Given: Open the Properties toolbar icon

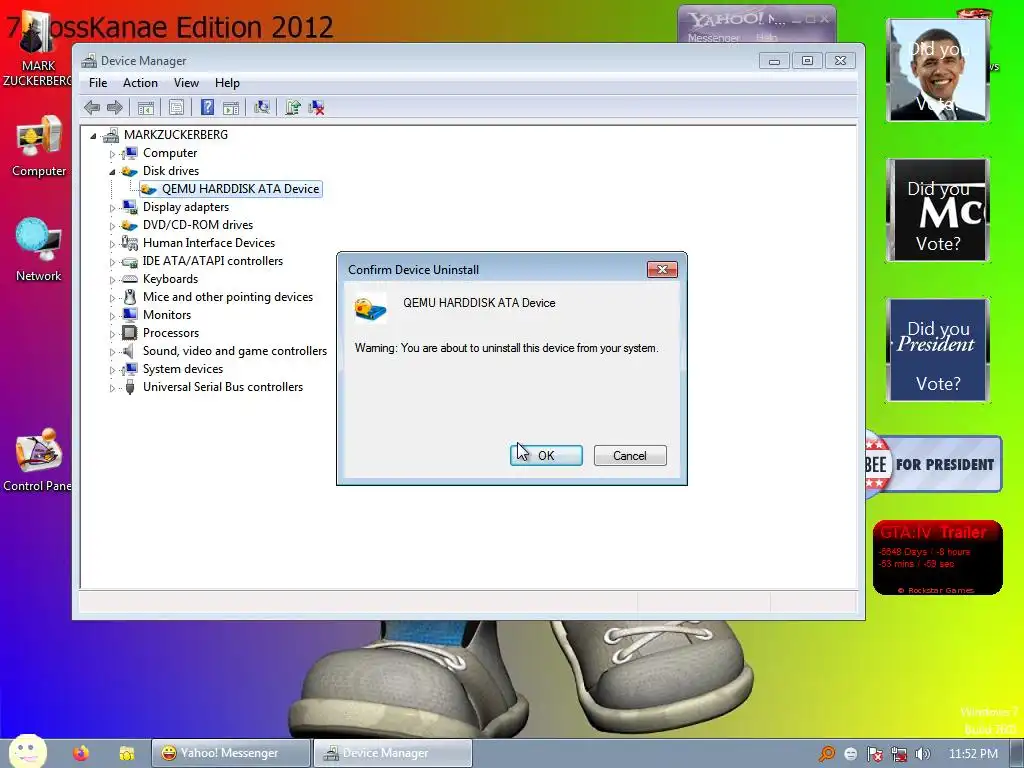Looking at the screenshot, I should click(176, 107).
